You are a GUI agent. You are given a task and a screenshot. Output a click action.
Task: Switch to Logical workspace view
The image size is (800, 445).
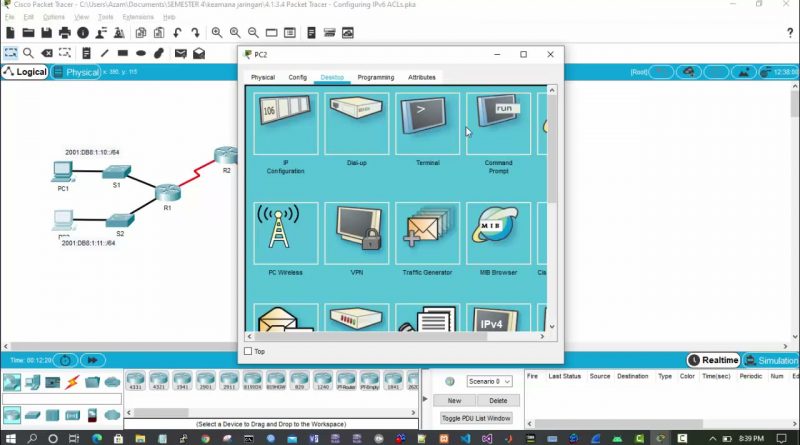pyautogui.click(x=25, y=72)
